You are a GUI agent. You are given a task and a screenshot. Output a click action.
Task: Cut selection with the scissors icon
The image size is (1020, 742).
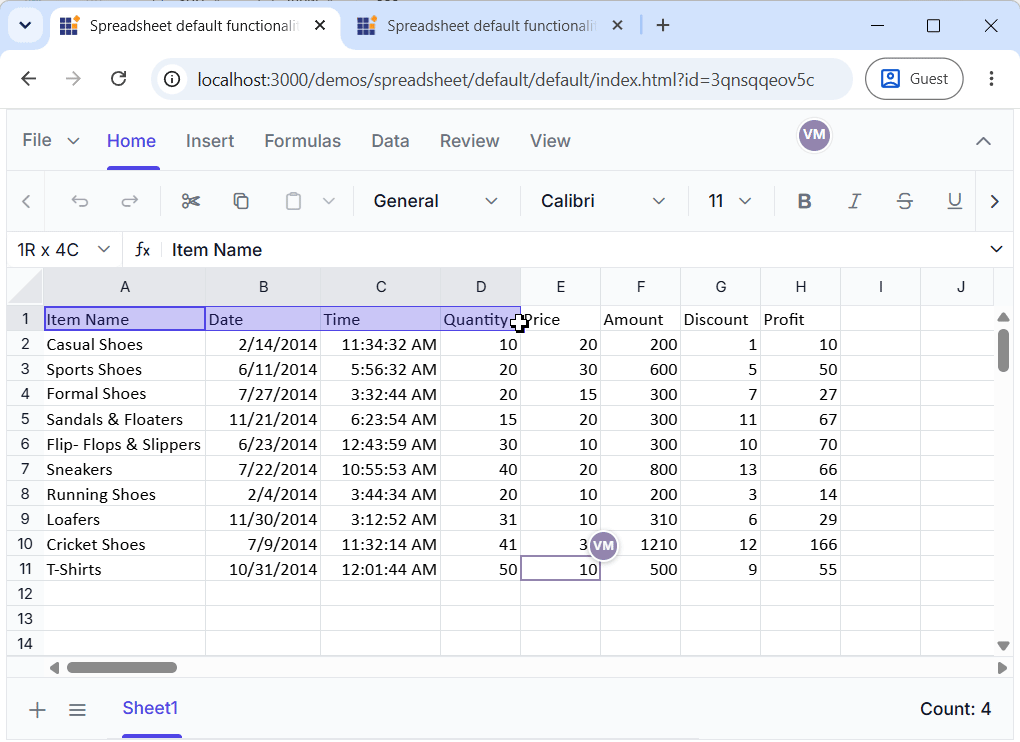(x=191, y=202)
